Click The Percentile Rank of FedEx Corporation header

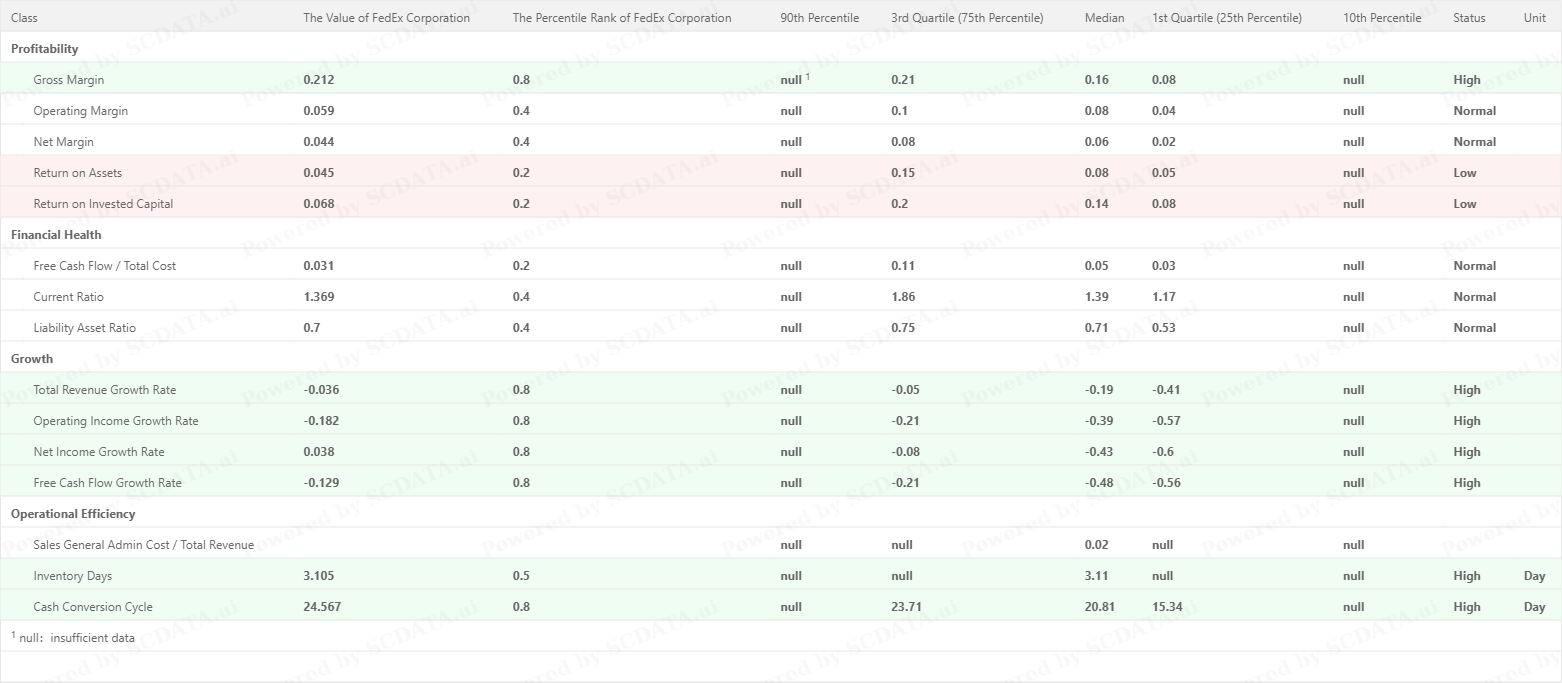621,18
